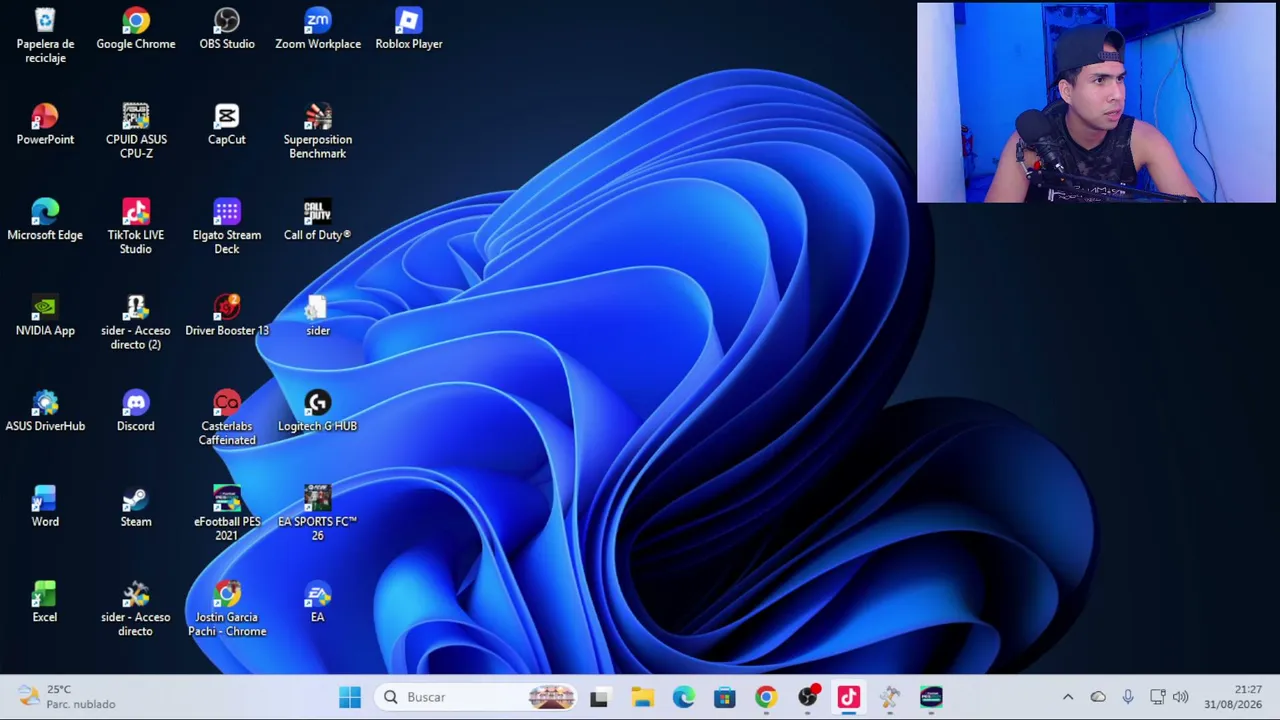Select the Call of Duty desktop icon
The height and width of the screenshot is (720, 1280).
click(x=318, y=221)
